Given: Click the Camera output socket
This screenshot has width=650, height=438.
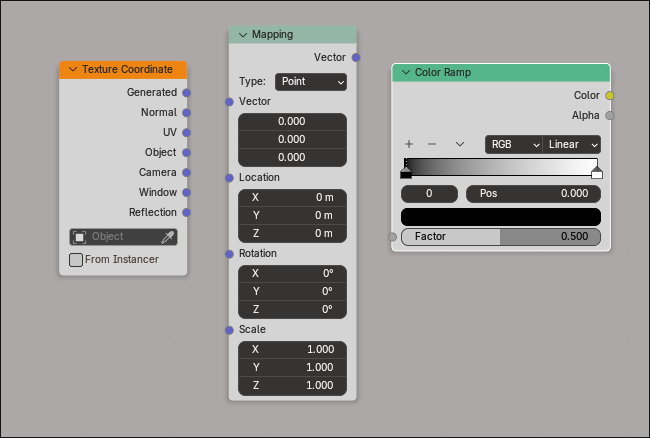Looking at the screenshot, I should (187, 172).
